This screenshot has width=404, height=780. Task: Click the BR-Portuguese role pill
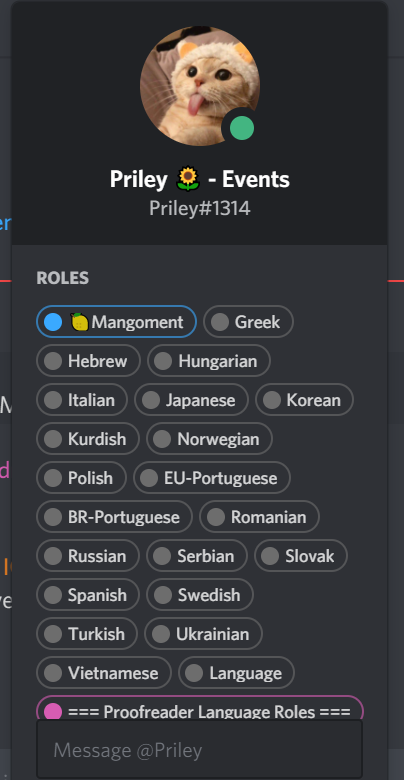click(x=114, y=517)
